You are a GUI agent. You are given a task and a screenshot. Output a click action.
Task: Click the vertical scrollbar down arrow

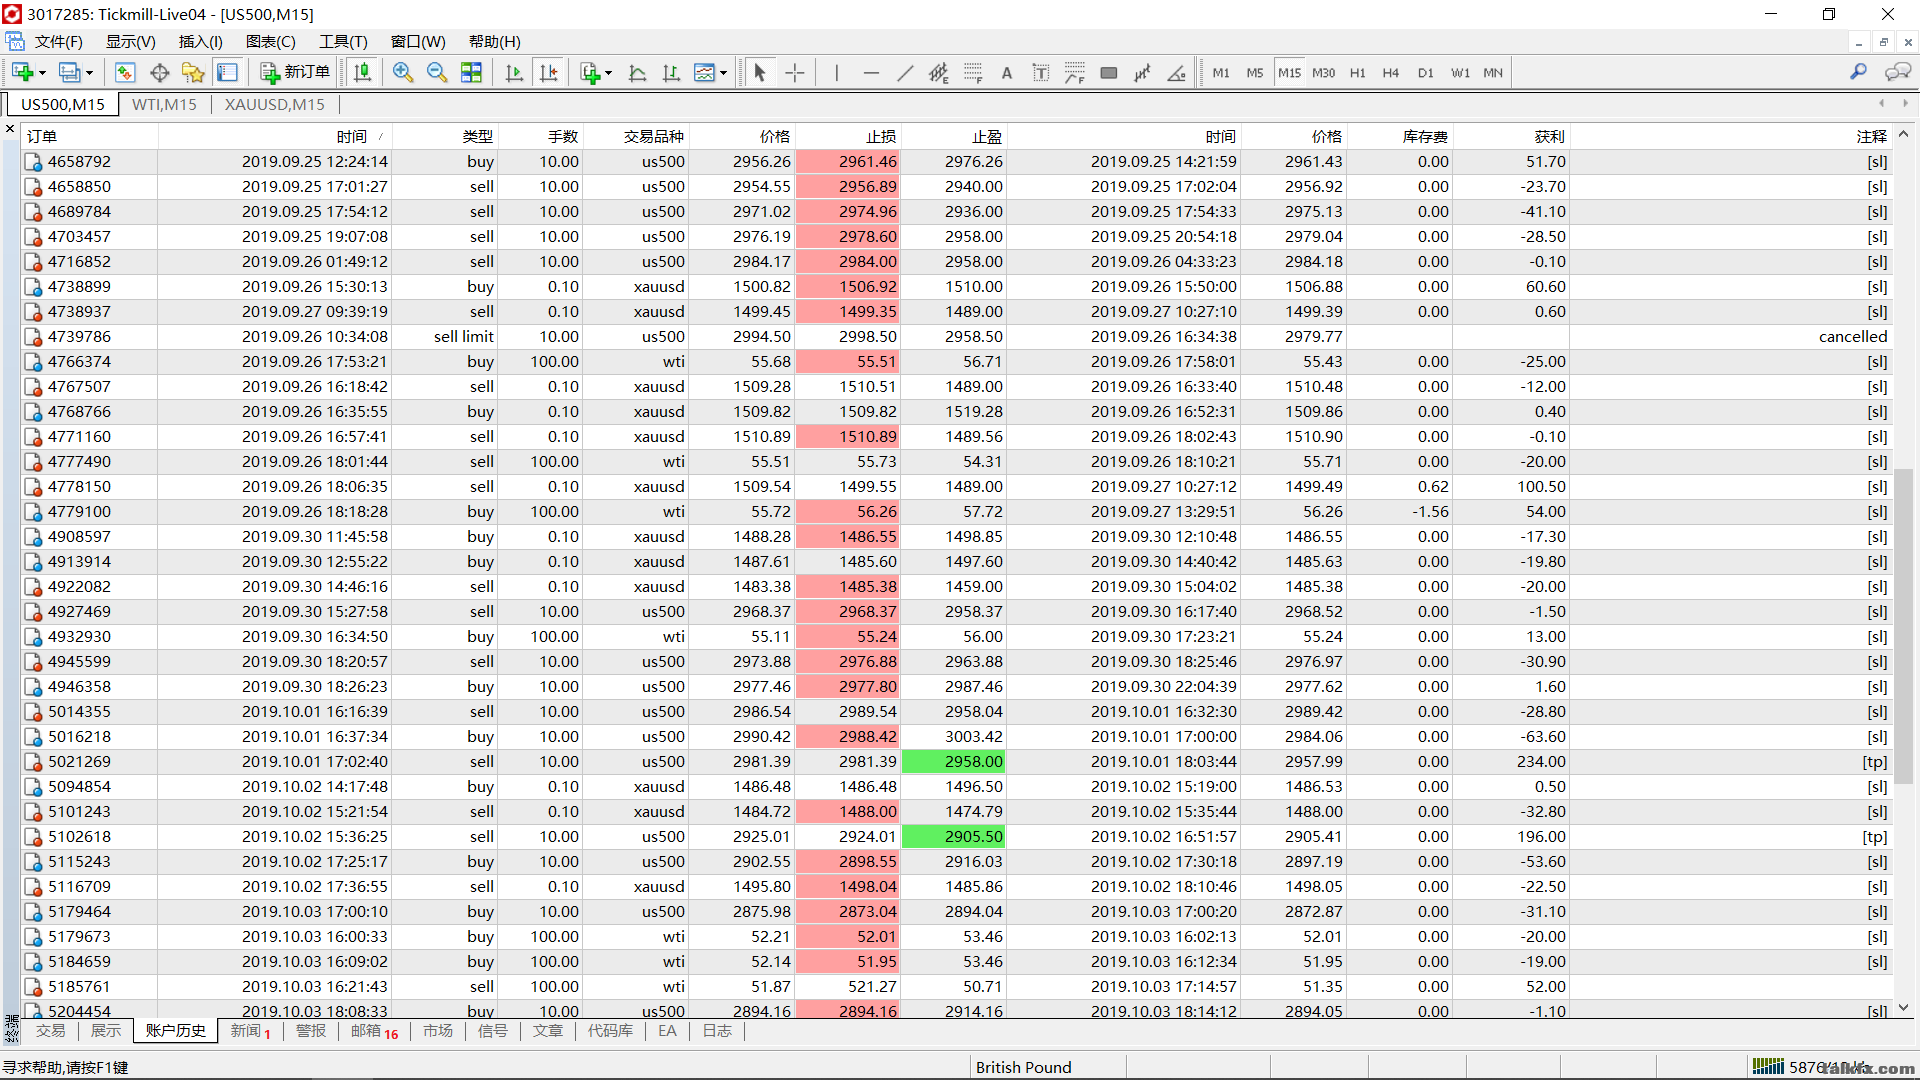(x=1903, y=1008)
